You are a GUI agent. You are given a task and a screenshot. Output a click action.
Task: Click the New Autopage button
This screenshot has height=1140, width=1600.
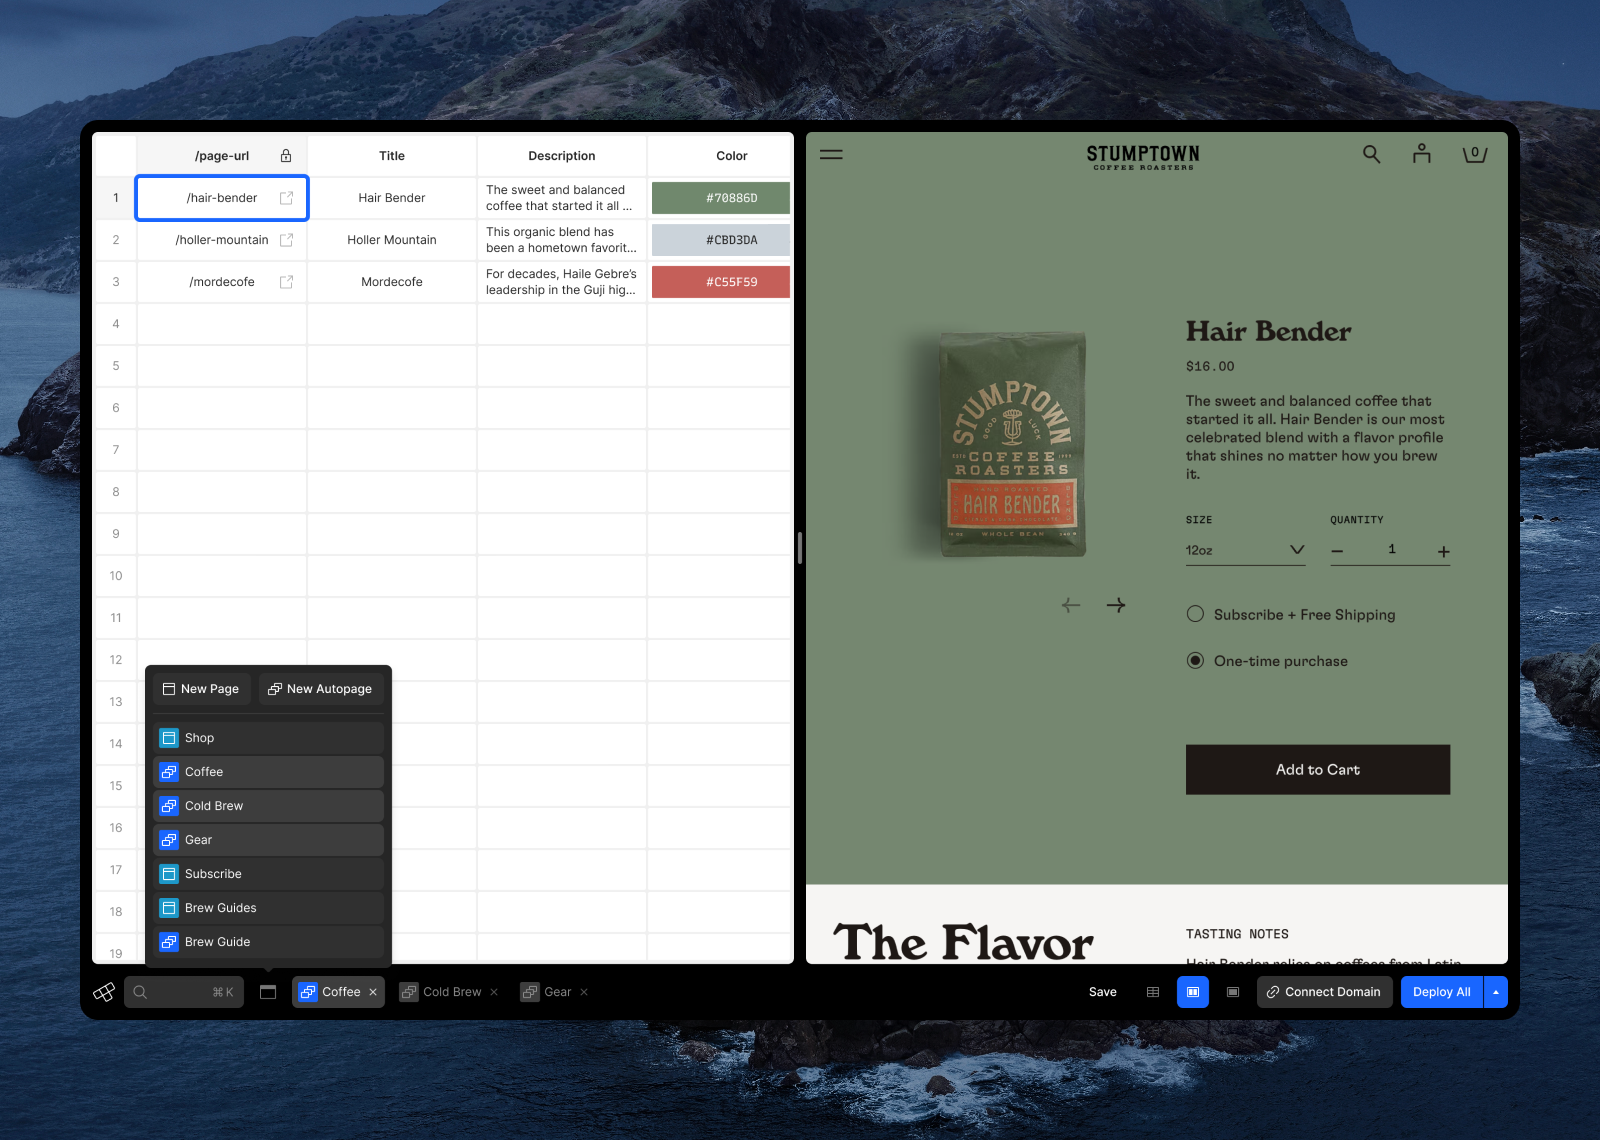(321, 689)
